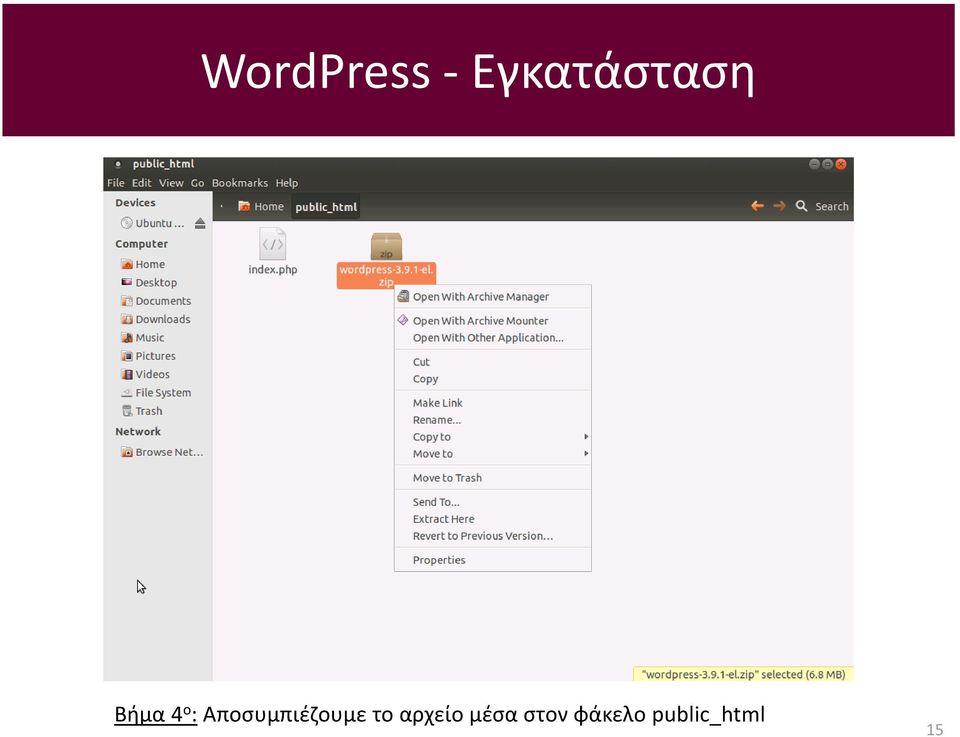Choose Send To... entry
This screenshot has height=737, width=960.
[493, 502]
